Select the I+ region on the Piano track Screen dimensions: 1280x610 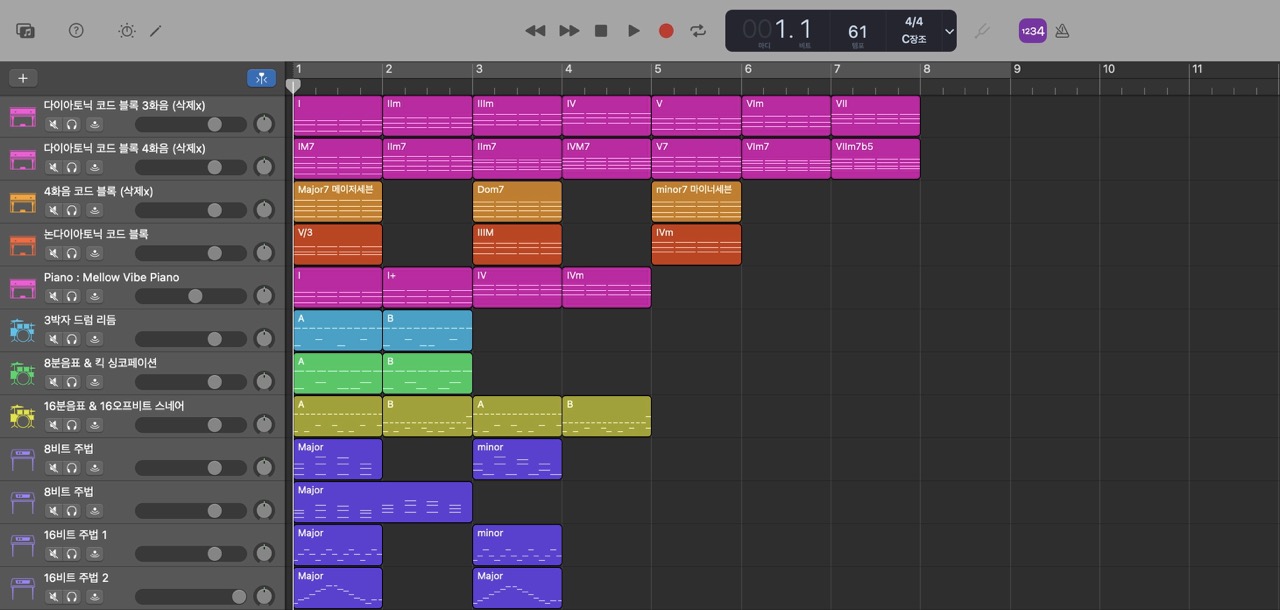427,288
